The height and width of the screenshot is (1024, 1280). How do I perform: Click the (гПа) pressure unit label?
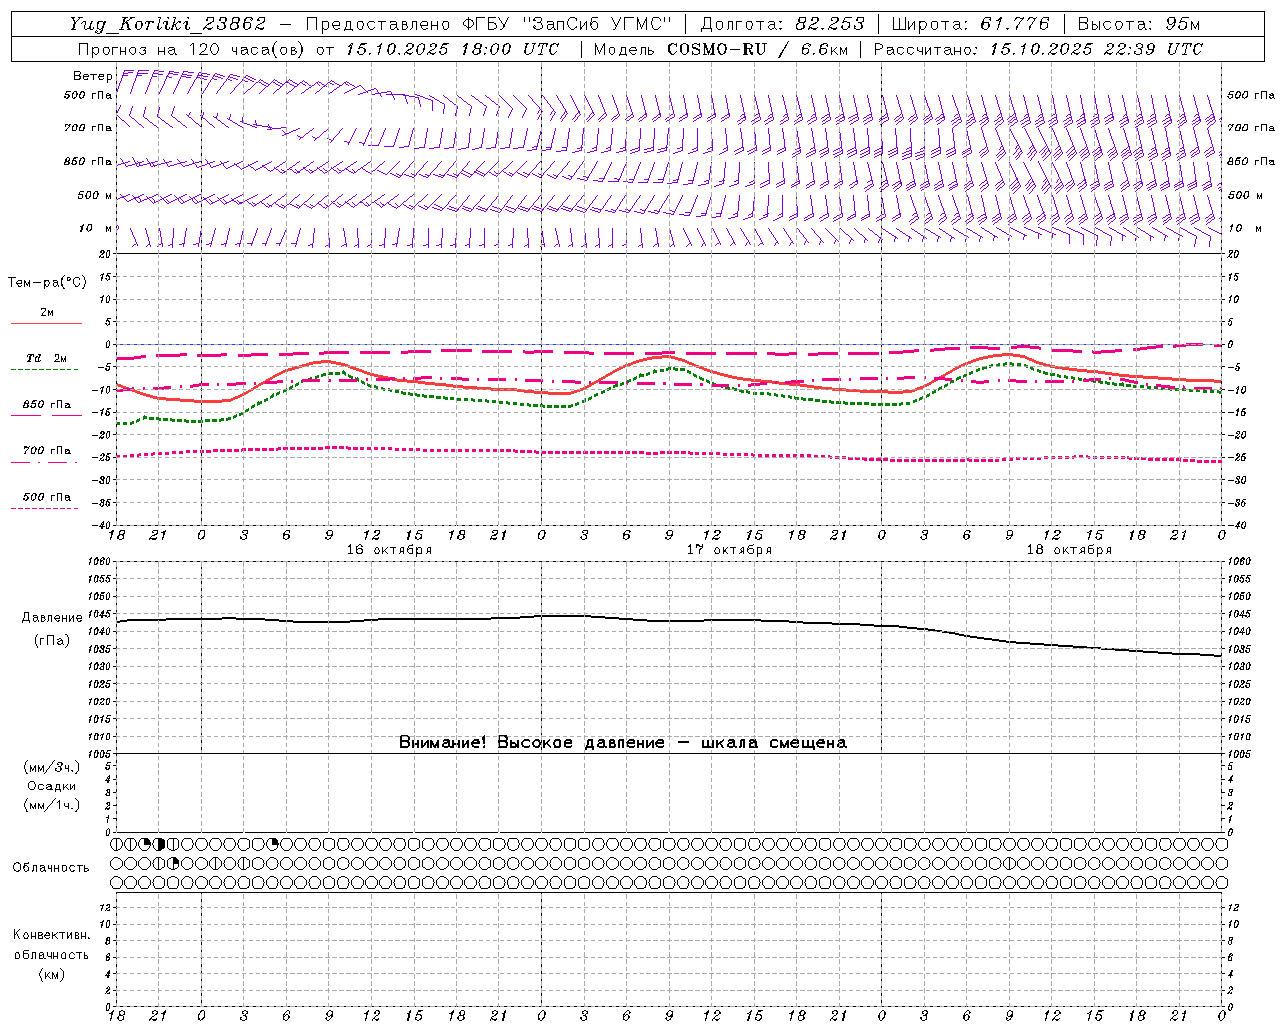pos(52,640)
